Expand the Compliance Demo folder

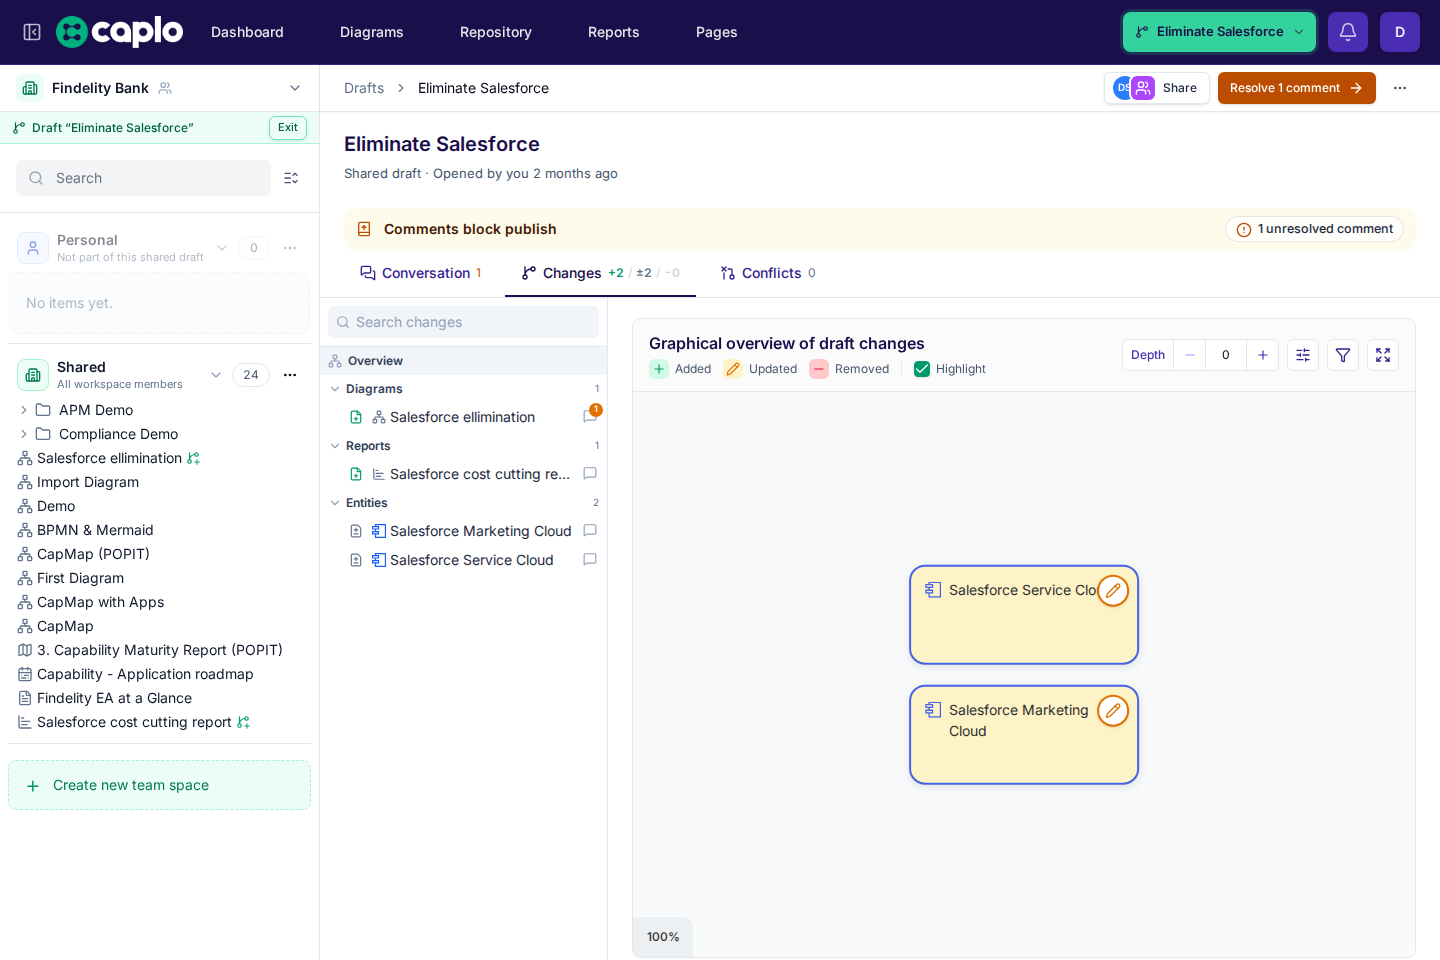pyautogui.click(x=24, y=434)
